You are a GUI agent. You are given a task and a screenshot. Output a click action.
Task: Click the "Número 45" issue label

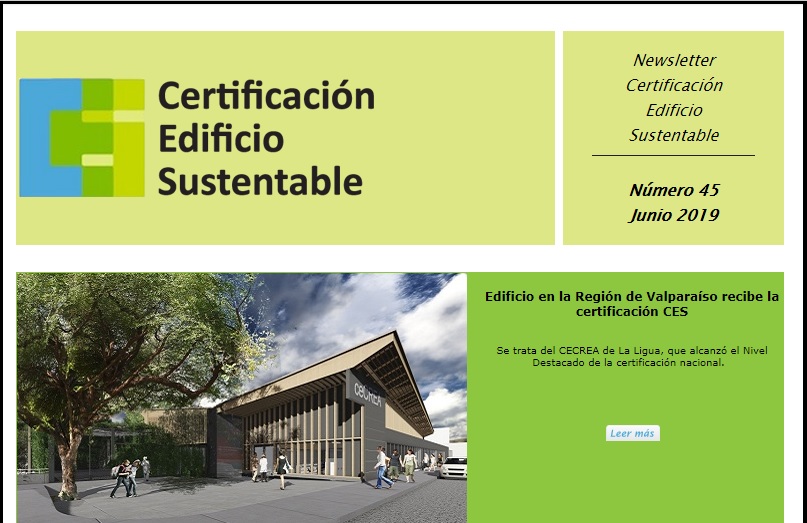click(x=674, y=190)
